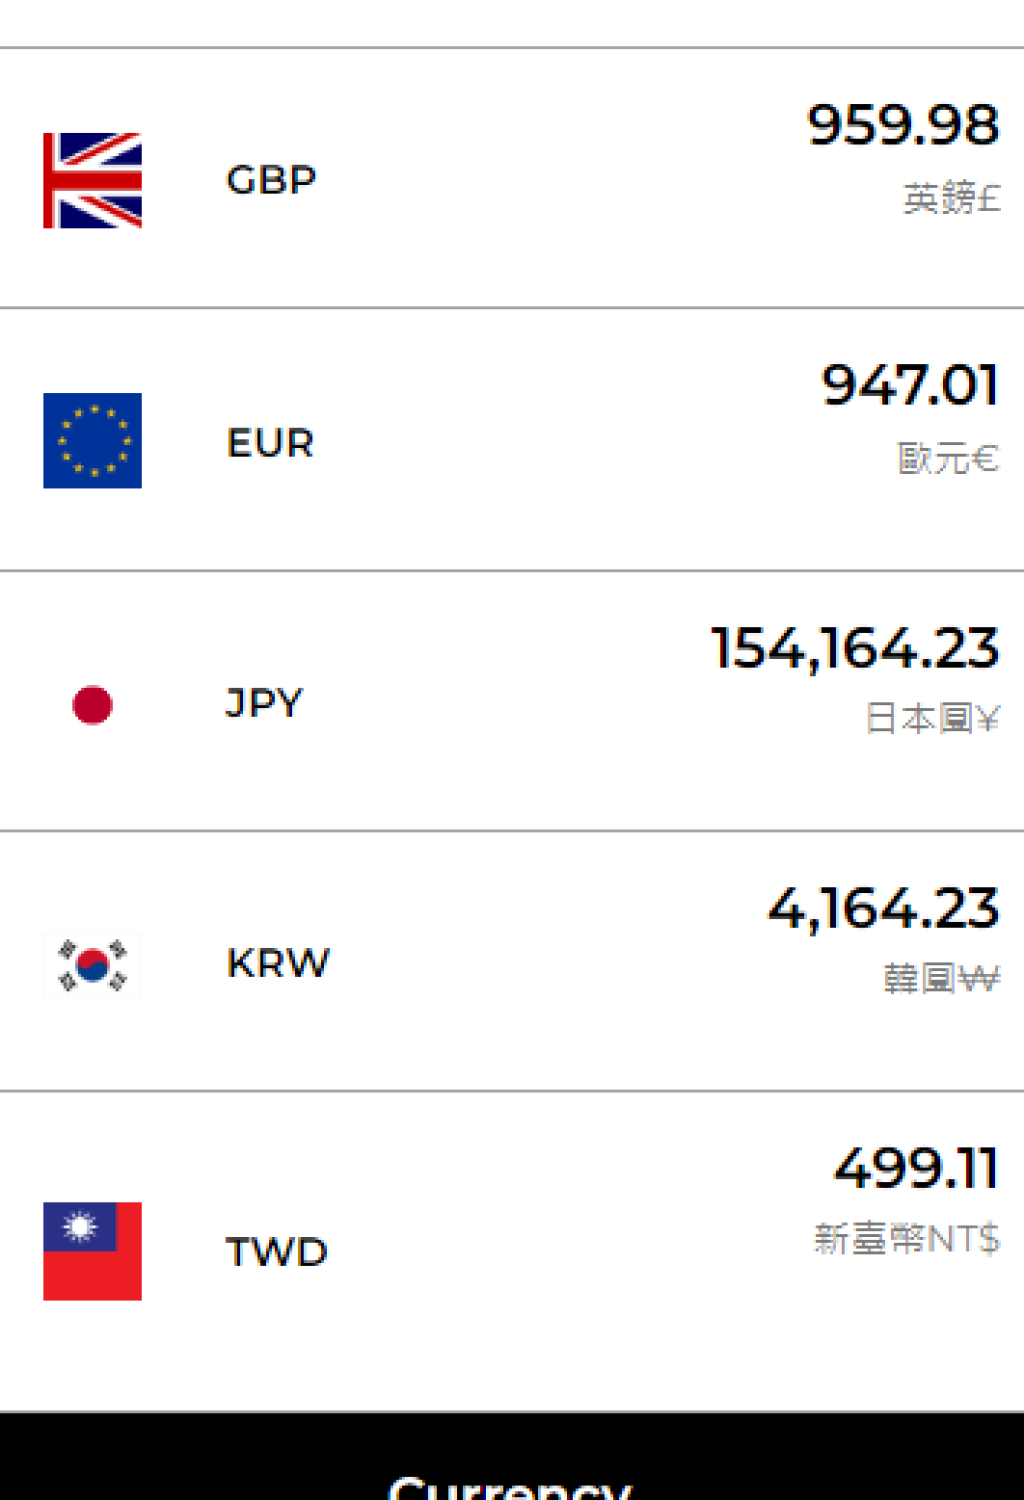Screen dimensions: 1024x1500
Task: Tap the European Union flag icon
Action: coord(92,440)
